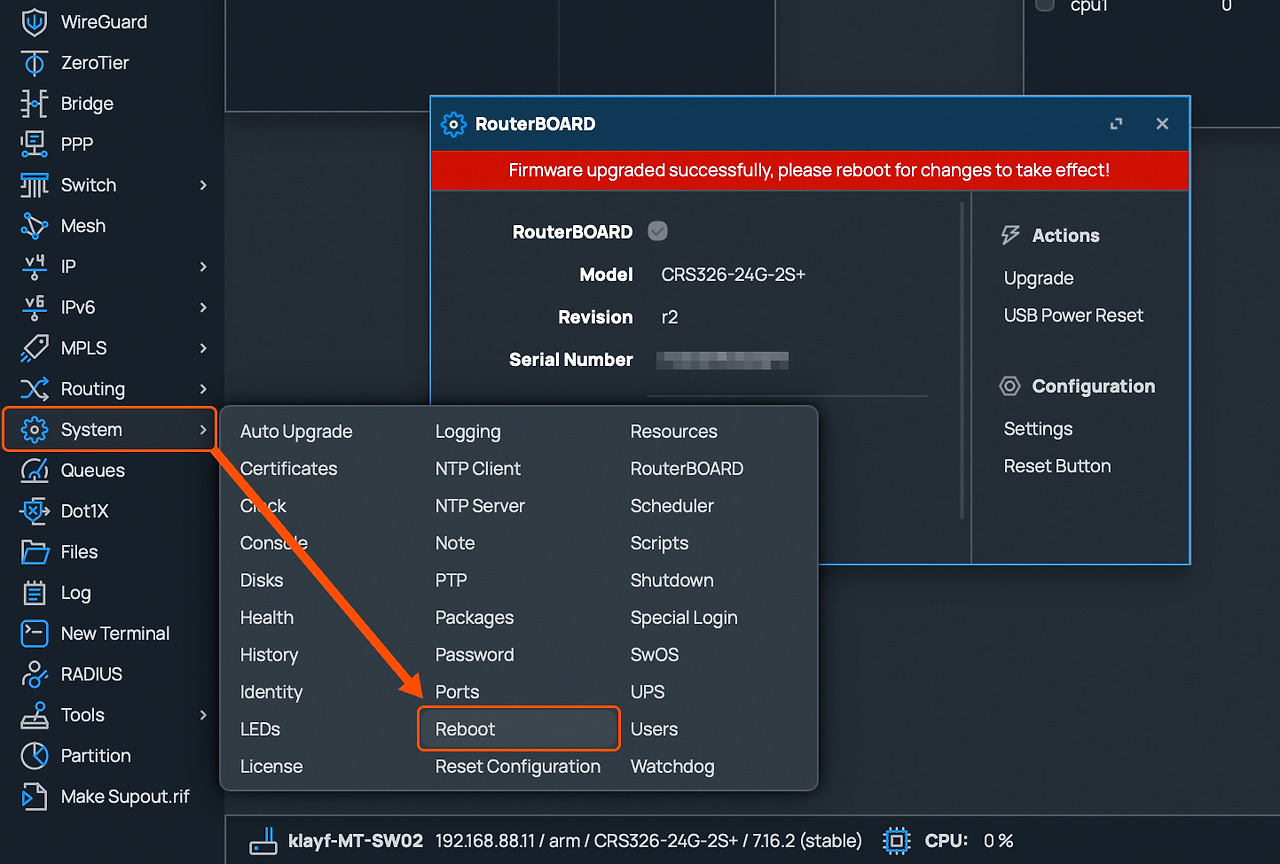Select Special Login menu entry
Image resolution: width=1280 pixels, height=864 pixels.
684,618
